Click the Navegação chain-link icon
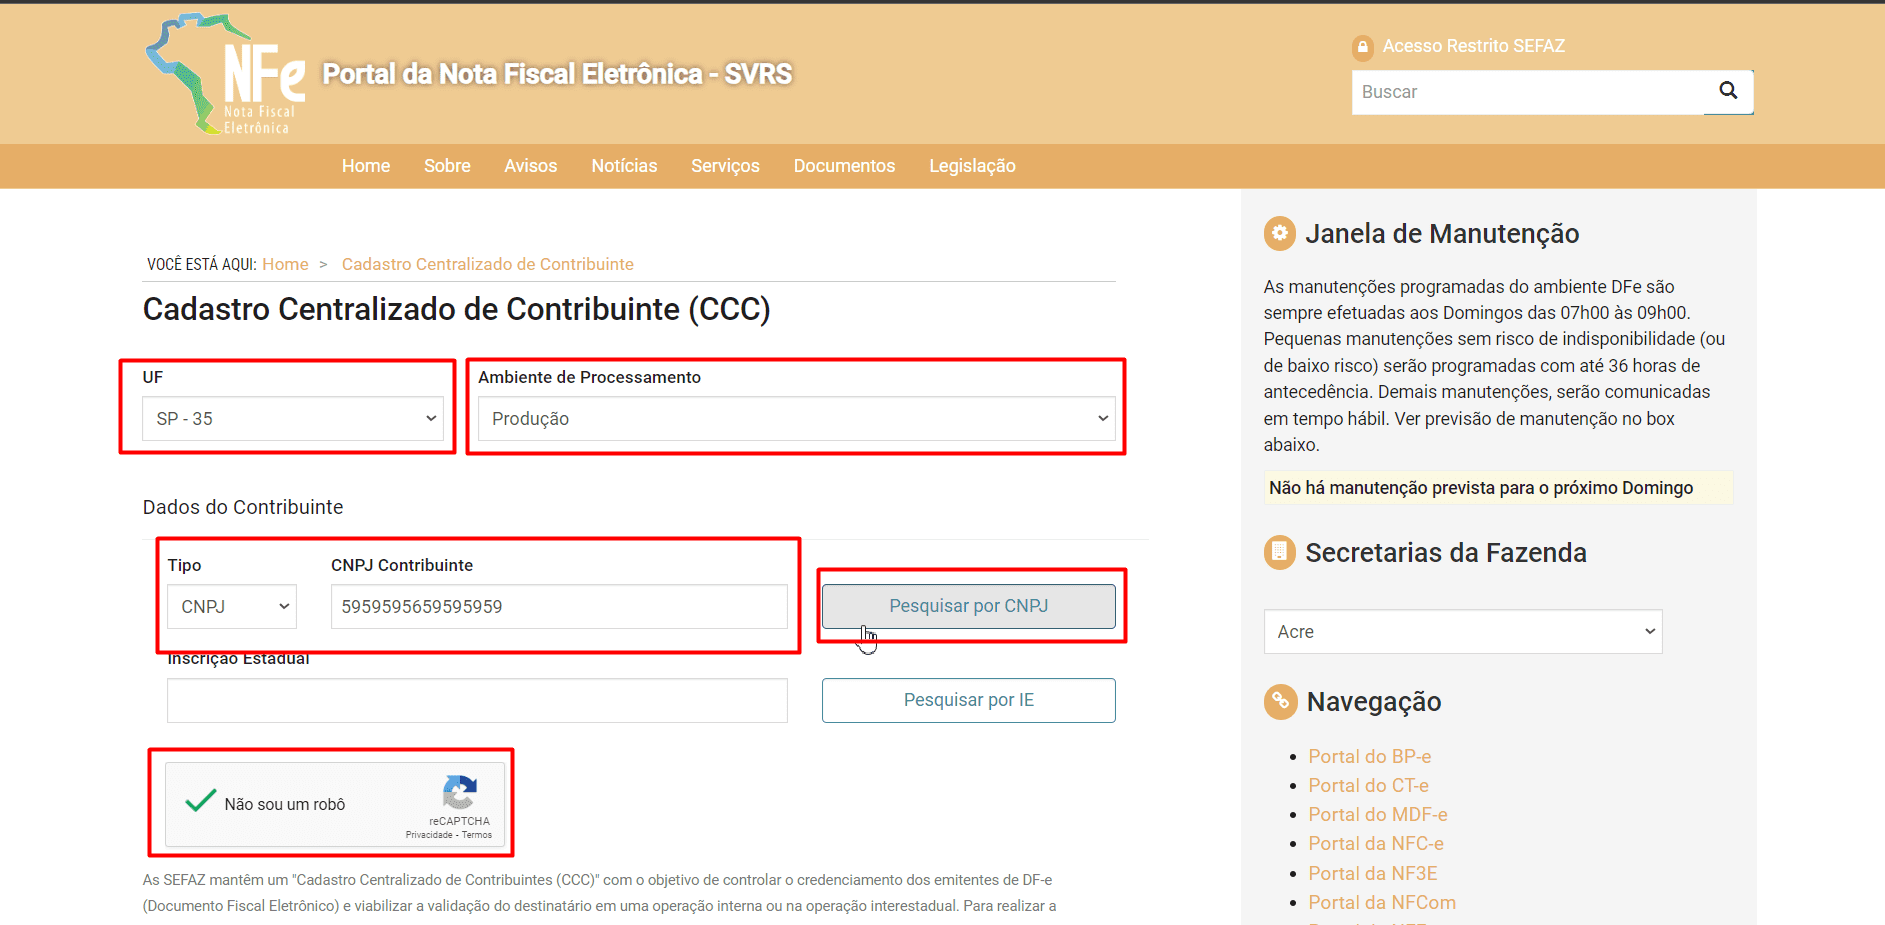Screen dimensions: 1885x925 1280,701
